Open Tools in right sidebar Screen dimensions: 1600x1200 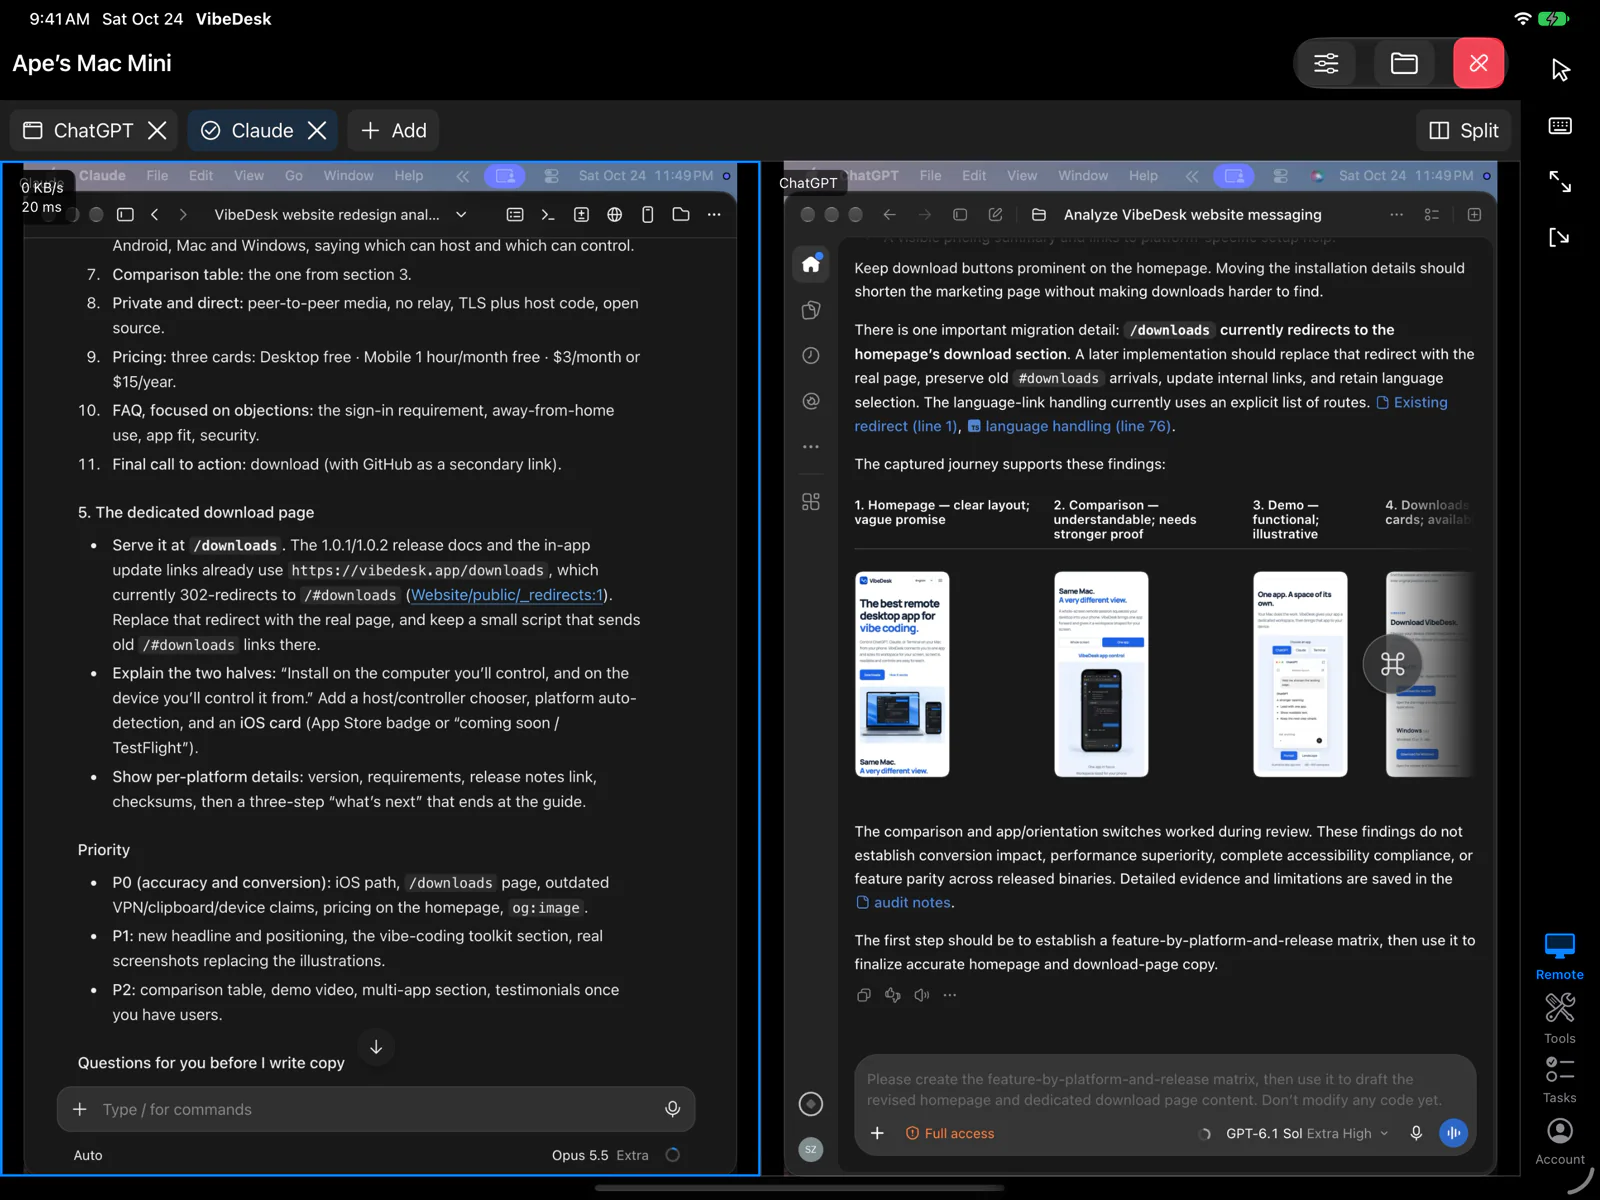1560,1018
